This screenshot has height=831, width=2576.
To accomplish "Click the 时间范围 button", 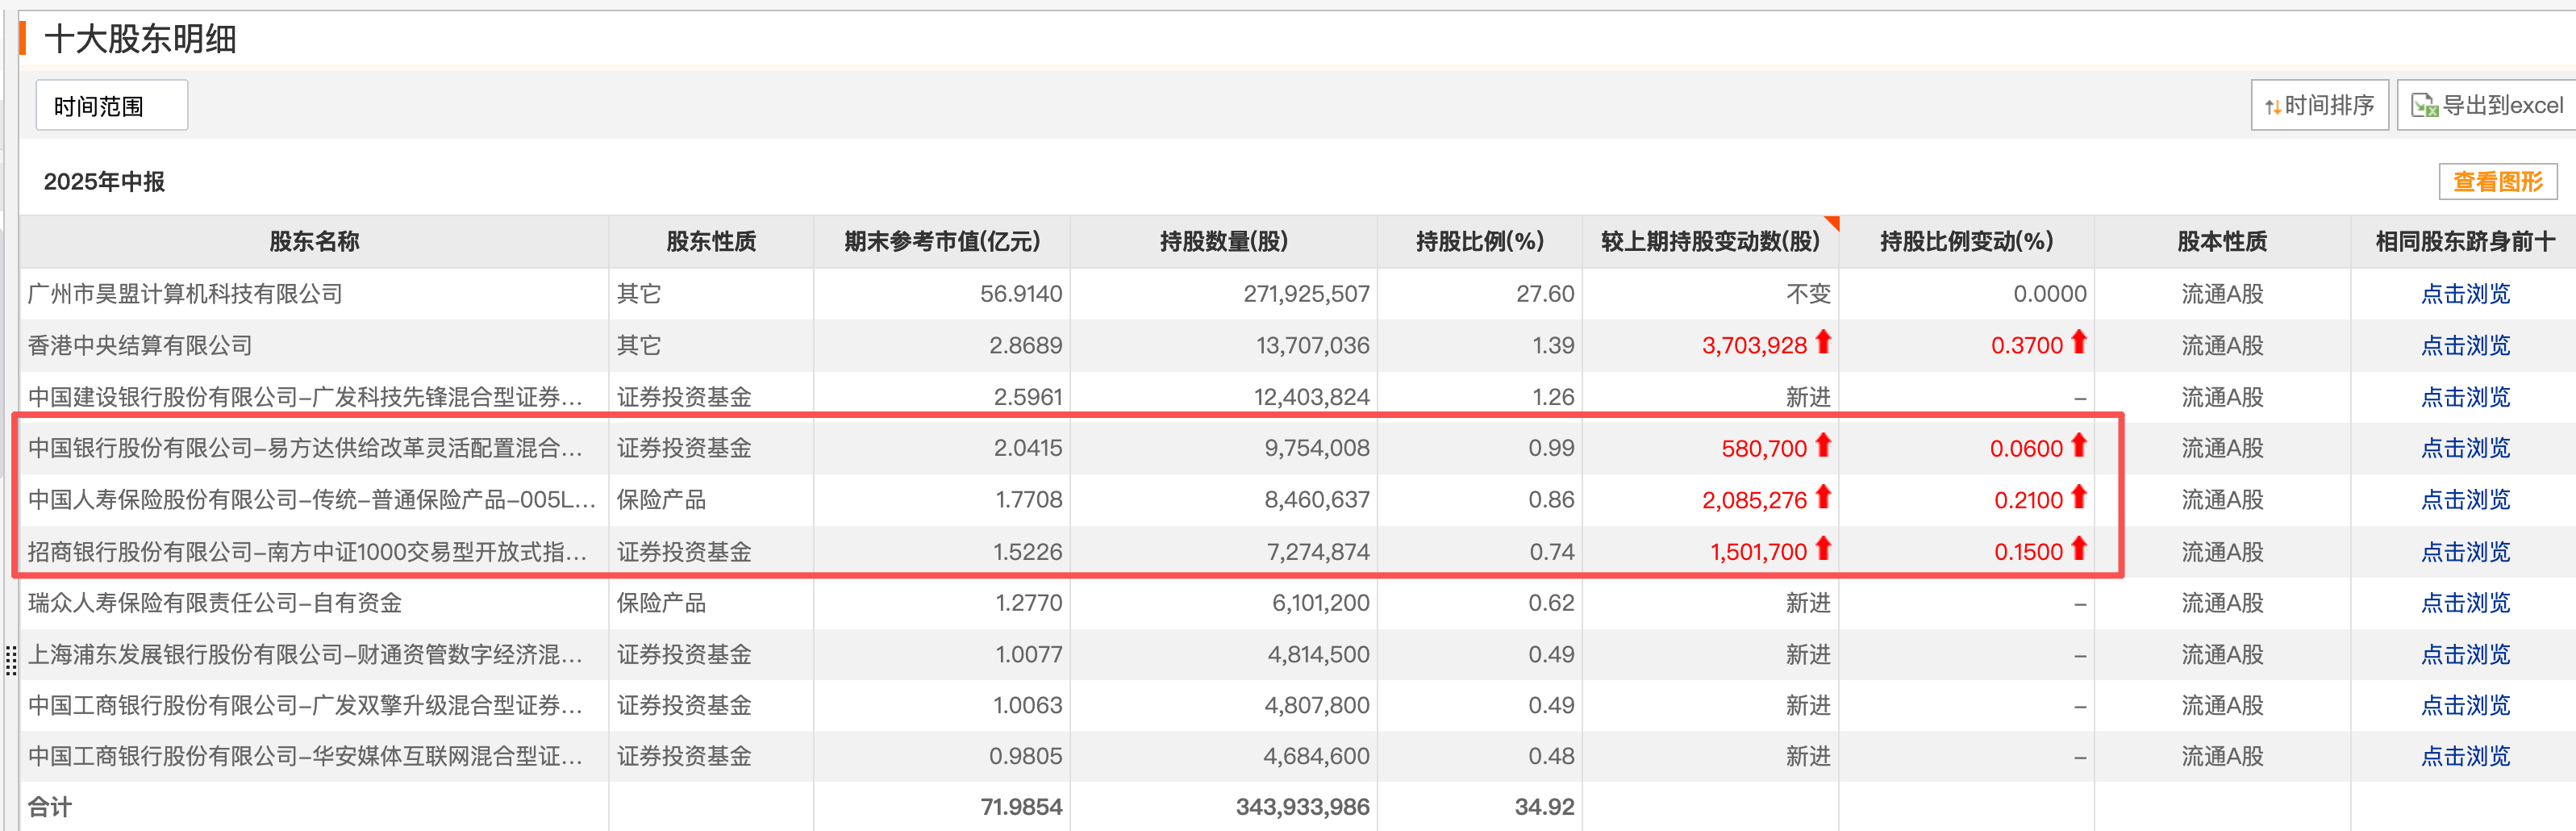I will (x=111, y=105).
